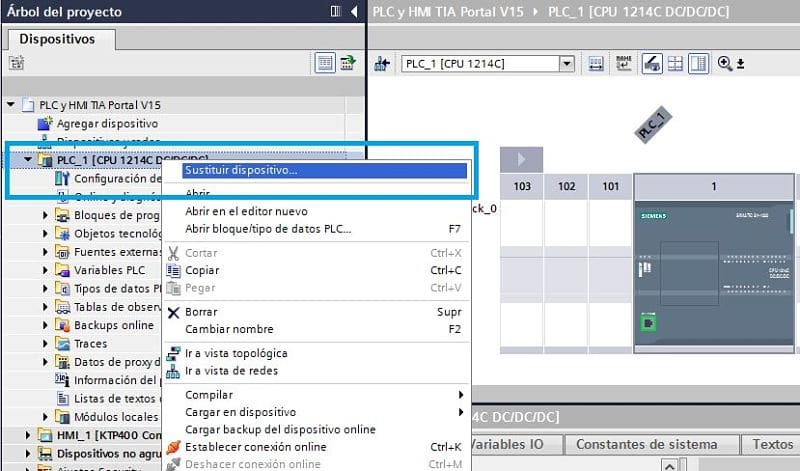Select Ir a vista de redes

[231, 371]
